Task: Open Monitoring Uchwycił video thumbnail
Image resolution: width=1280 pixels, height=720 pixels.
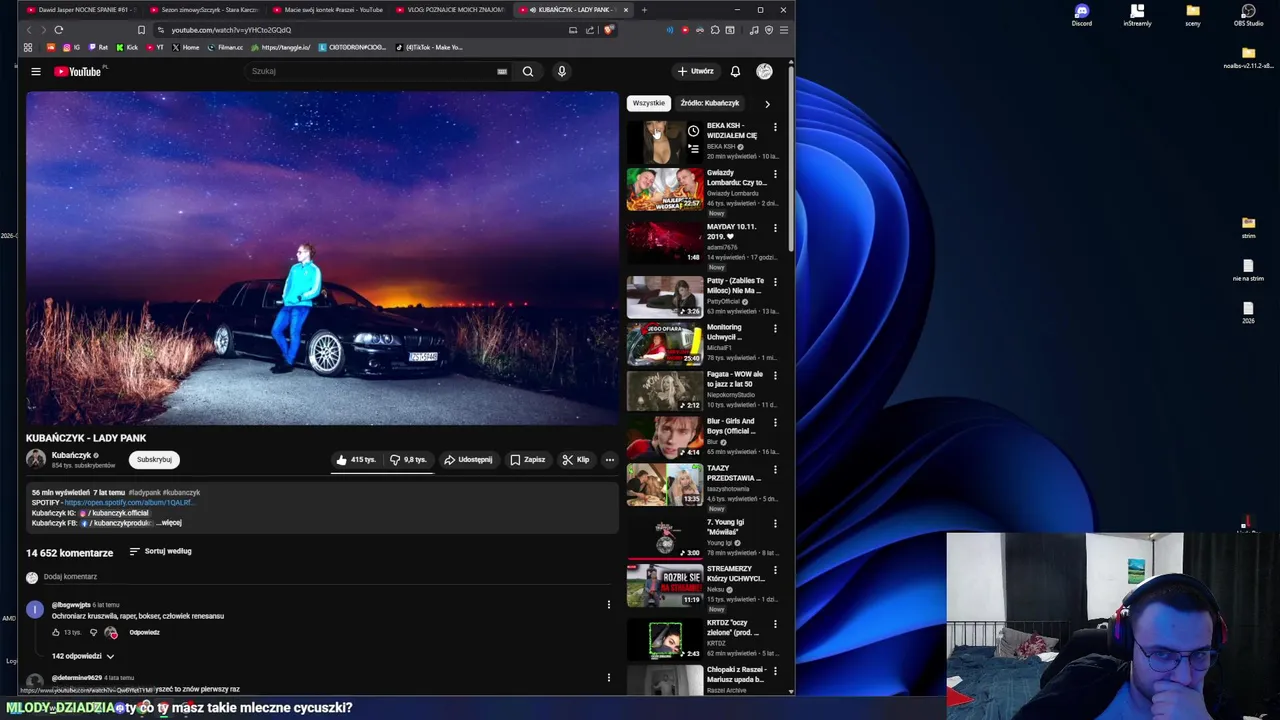Action: tap(665, 344)
